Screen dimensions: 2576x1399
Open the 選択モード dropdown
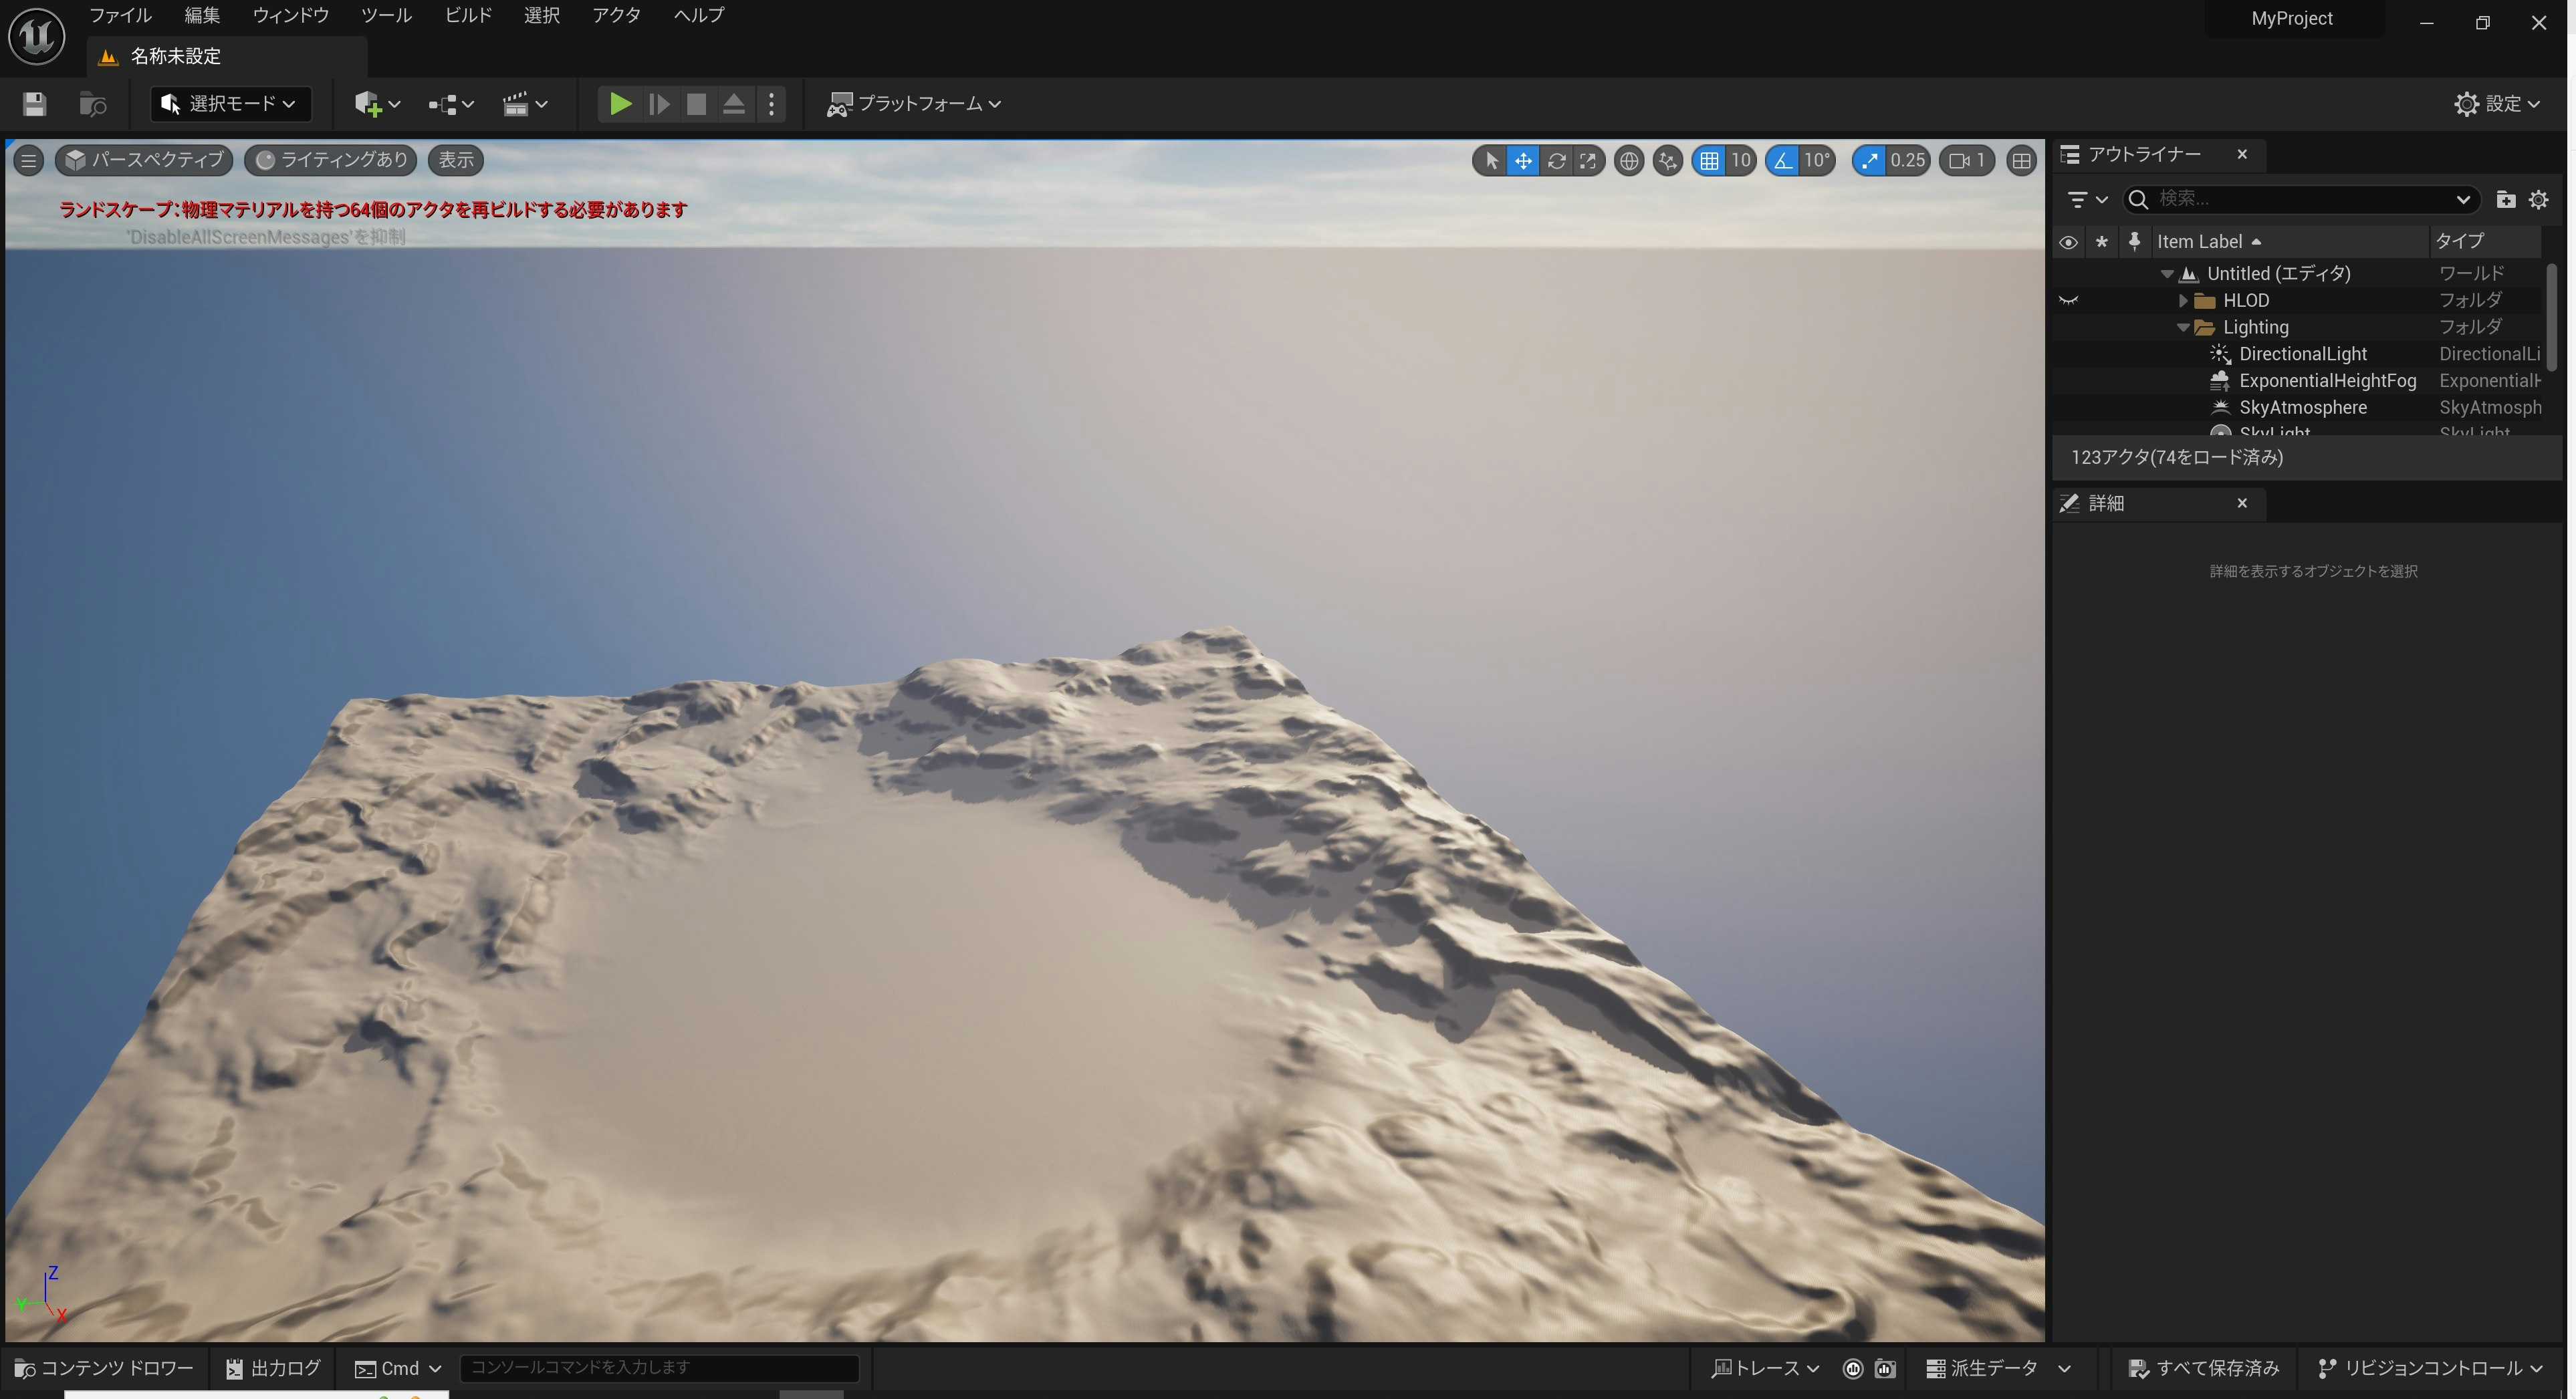click(x=230, y=104)
